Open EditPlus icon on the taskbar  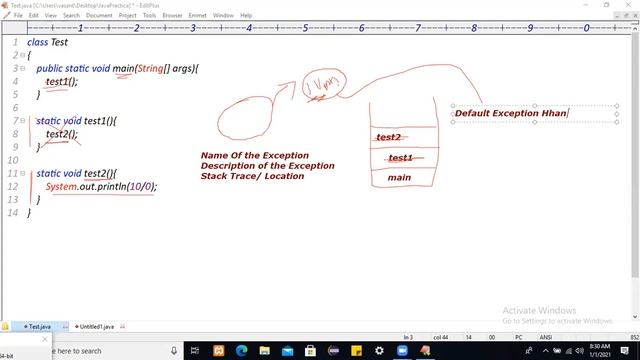pos(425,351)
